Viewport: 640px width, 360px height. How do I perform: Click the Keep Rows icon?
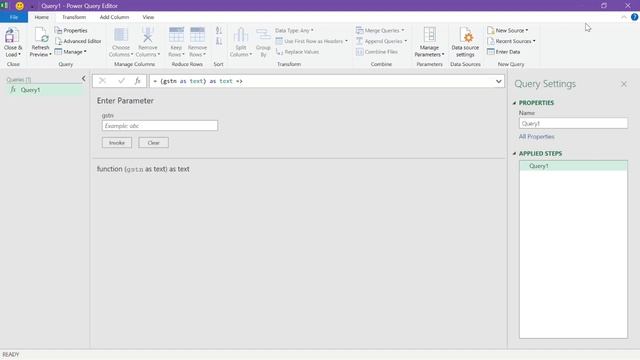(x=176, y=35)
